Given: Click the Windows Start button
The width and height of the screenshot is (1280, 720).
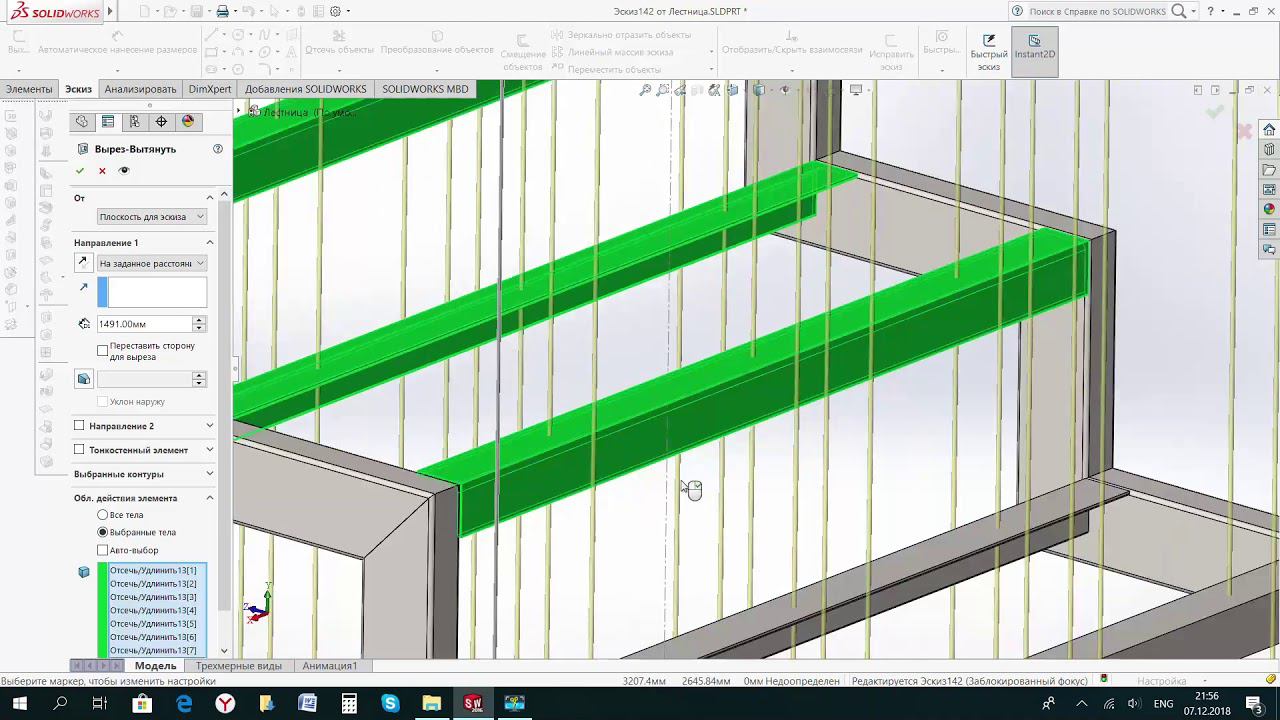Looking at the screenshot, I should 20,703.
